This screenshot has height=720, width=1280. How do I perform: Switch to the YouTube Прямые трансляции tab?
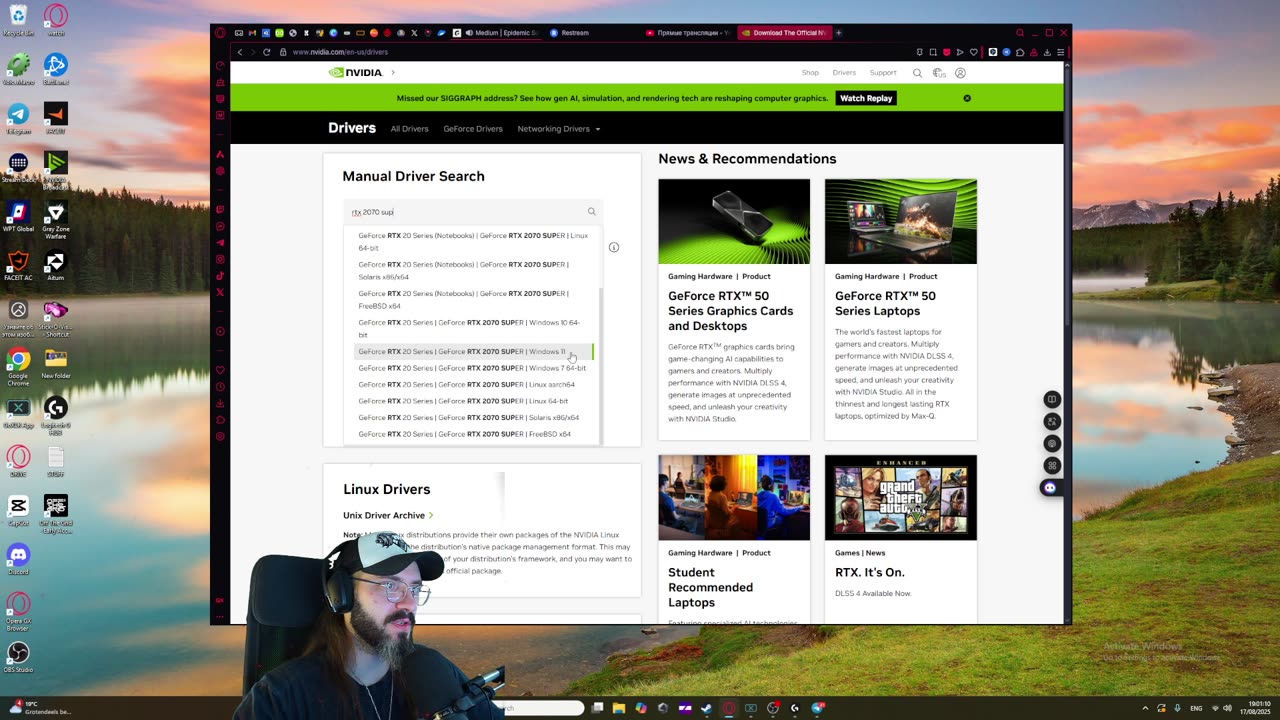tap(688, 33)
